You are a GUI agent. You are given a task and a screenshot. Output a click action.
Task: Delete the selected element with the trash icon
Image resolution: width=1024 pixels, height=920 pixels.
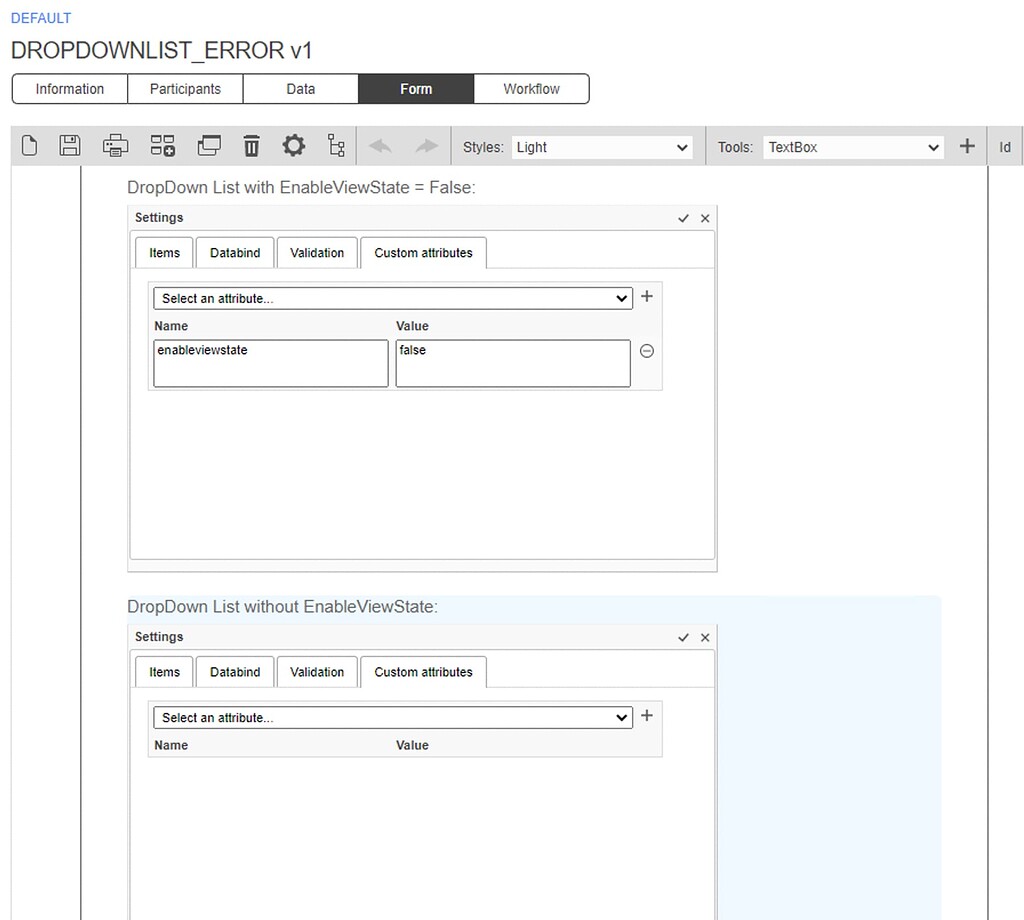pyautogui.click(x=250, y=145)
